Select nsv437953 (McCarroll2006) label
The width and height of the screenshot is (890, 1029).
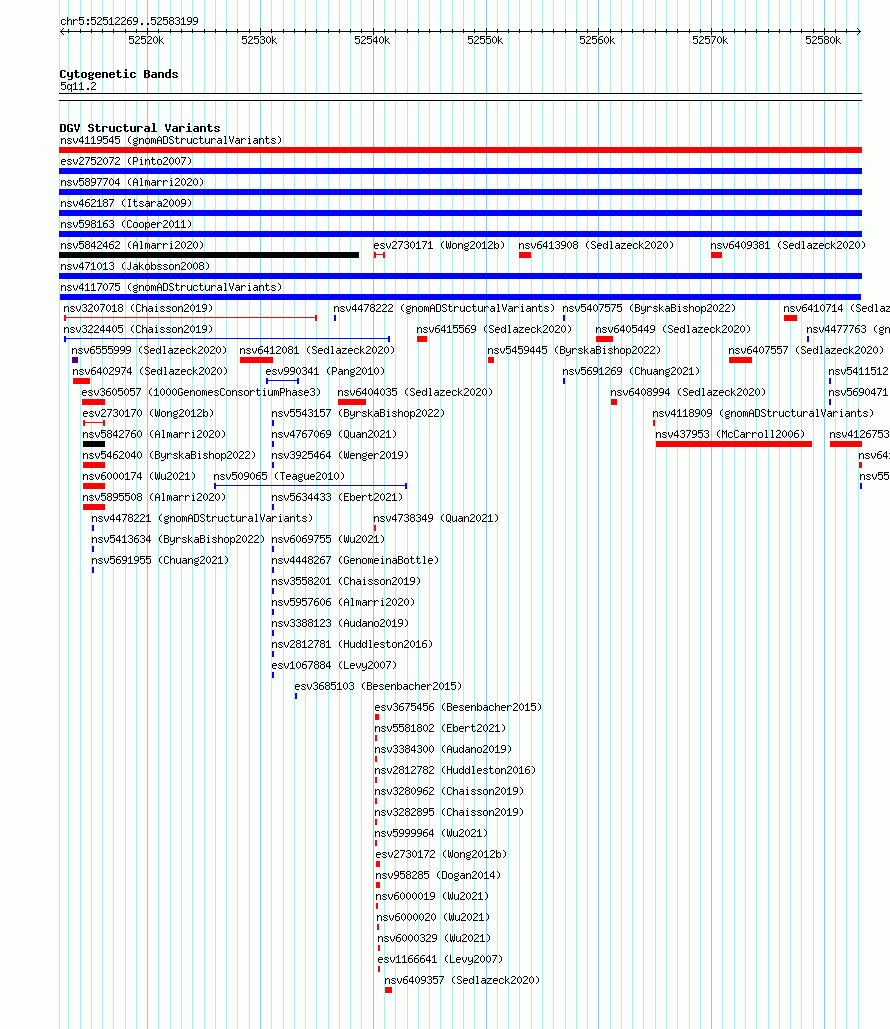730,434
